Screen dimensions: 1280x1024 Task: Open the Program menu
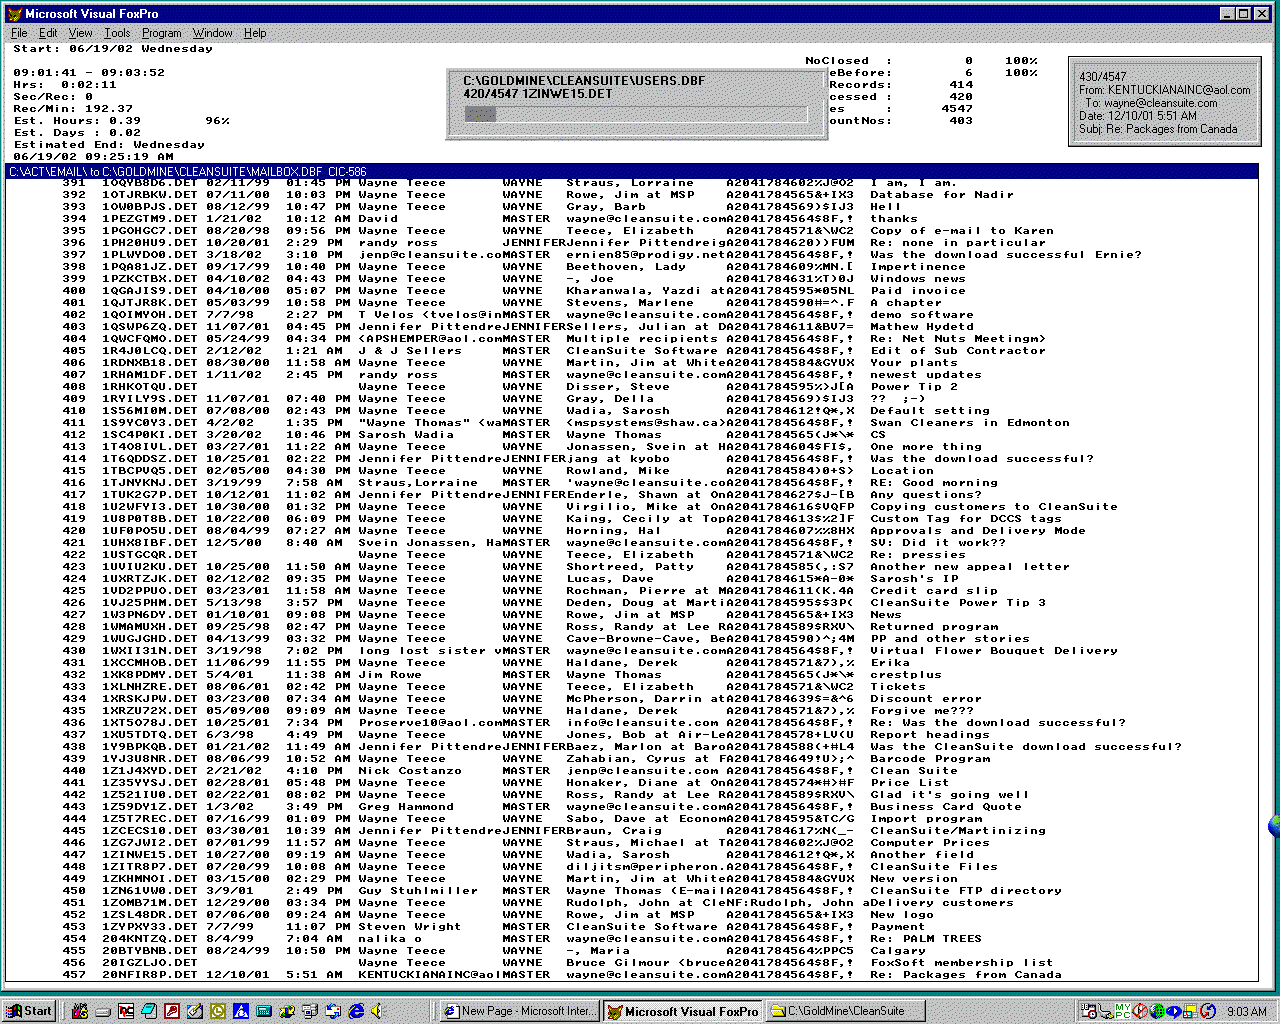point(161,33)
